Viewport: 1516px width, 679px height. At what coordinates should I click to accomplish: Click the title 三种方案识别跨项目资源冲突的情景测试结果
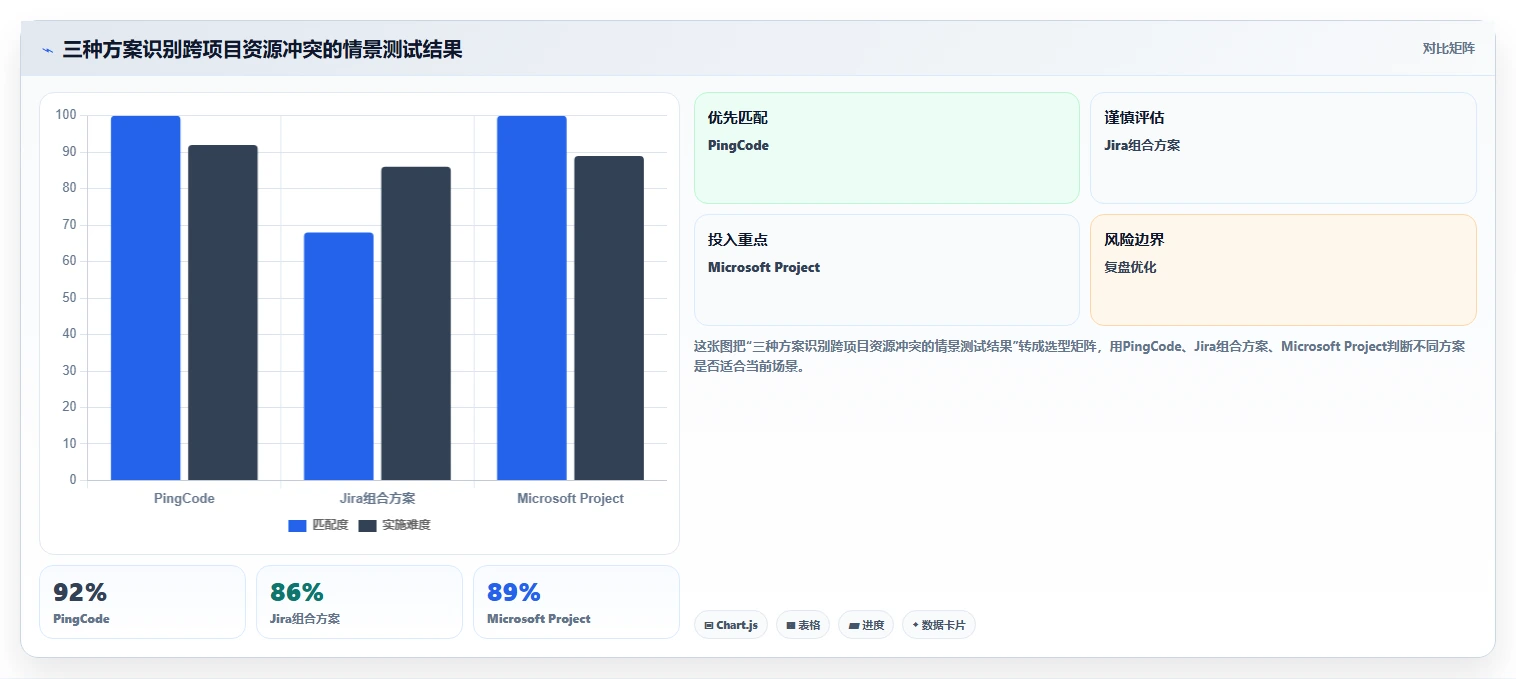click(262, 49)
